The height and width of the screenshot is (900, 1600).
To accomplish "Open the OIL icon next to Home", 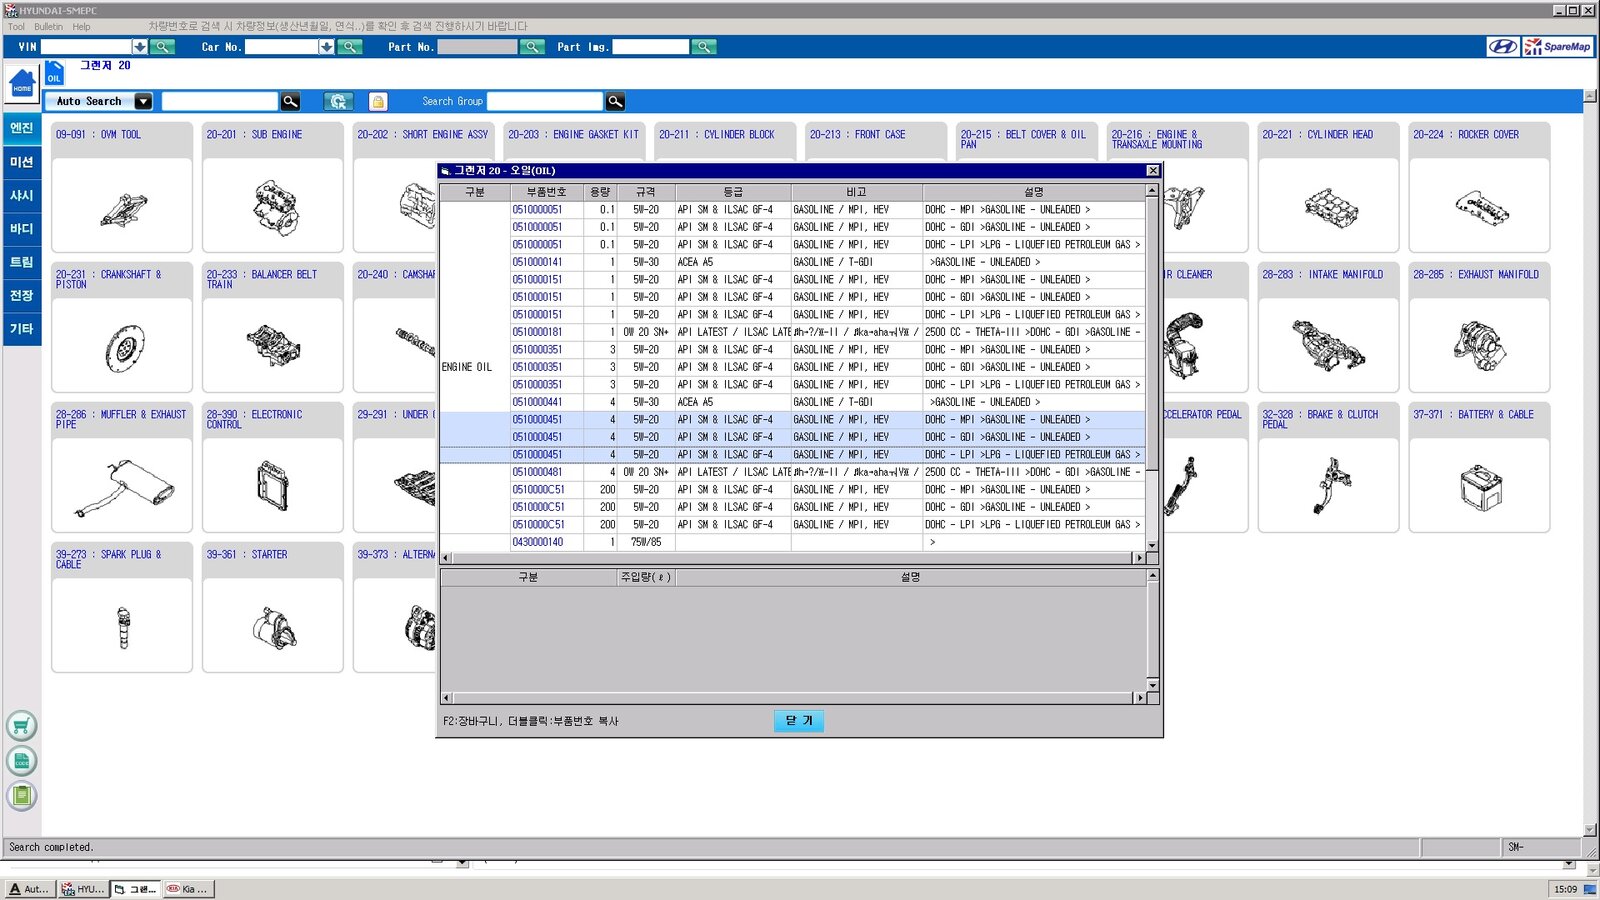I will coord(54,73).
